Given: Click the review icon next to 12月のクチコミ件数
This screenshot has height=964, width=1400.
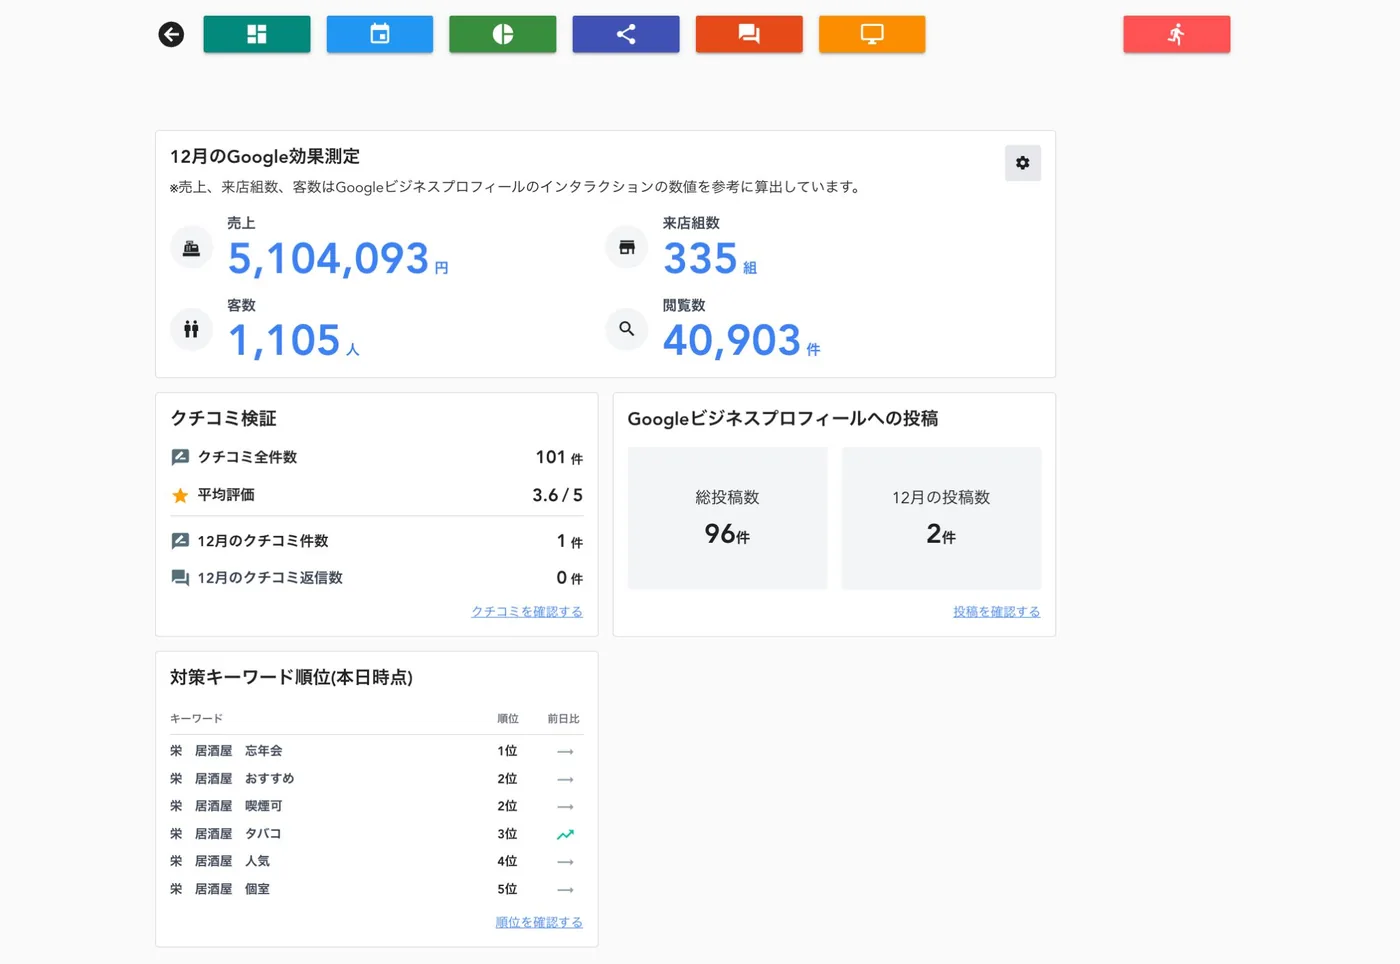Looking at the screenshot, I should point(180,541).
